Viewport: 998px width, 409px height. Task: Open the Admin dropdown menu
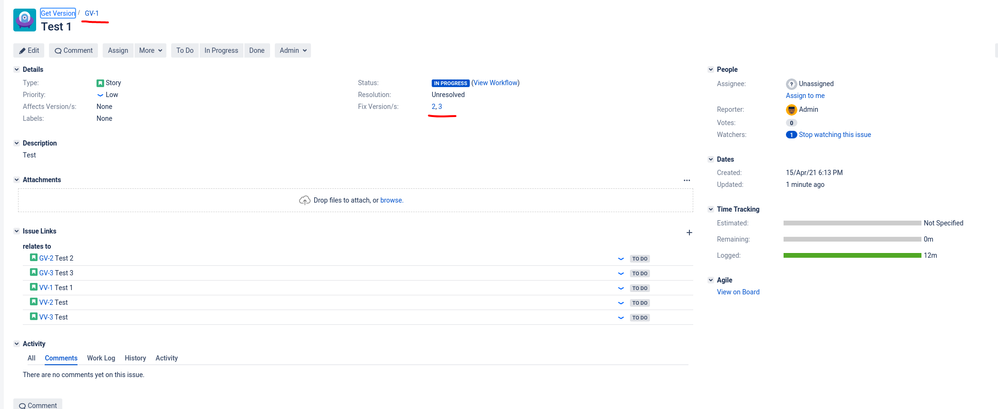click(x=293, y=50)
